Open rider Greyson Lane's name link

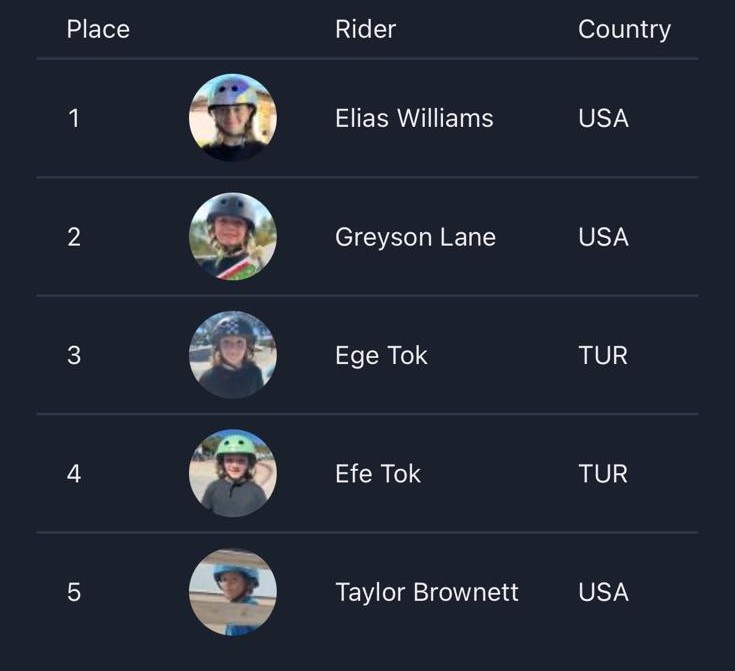point(415,237)
